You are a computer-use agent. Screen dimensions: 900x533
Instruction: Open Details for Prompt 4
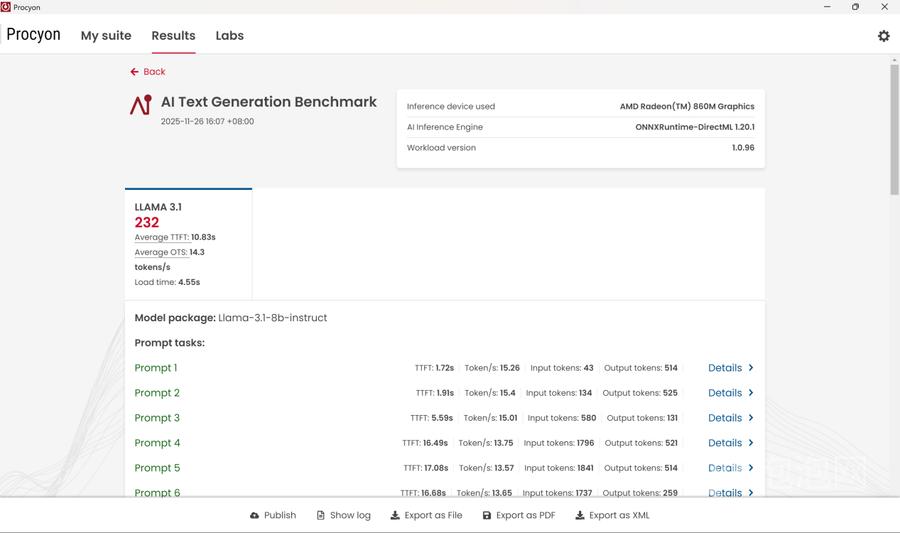tap(730, 443)
